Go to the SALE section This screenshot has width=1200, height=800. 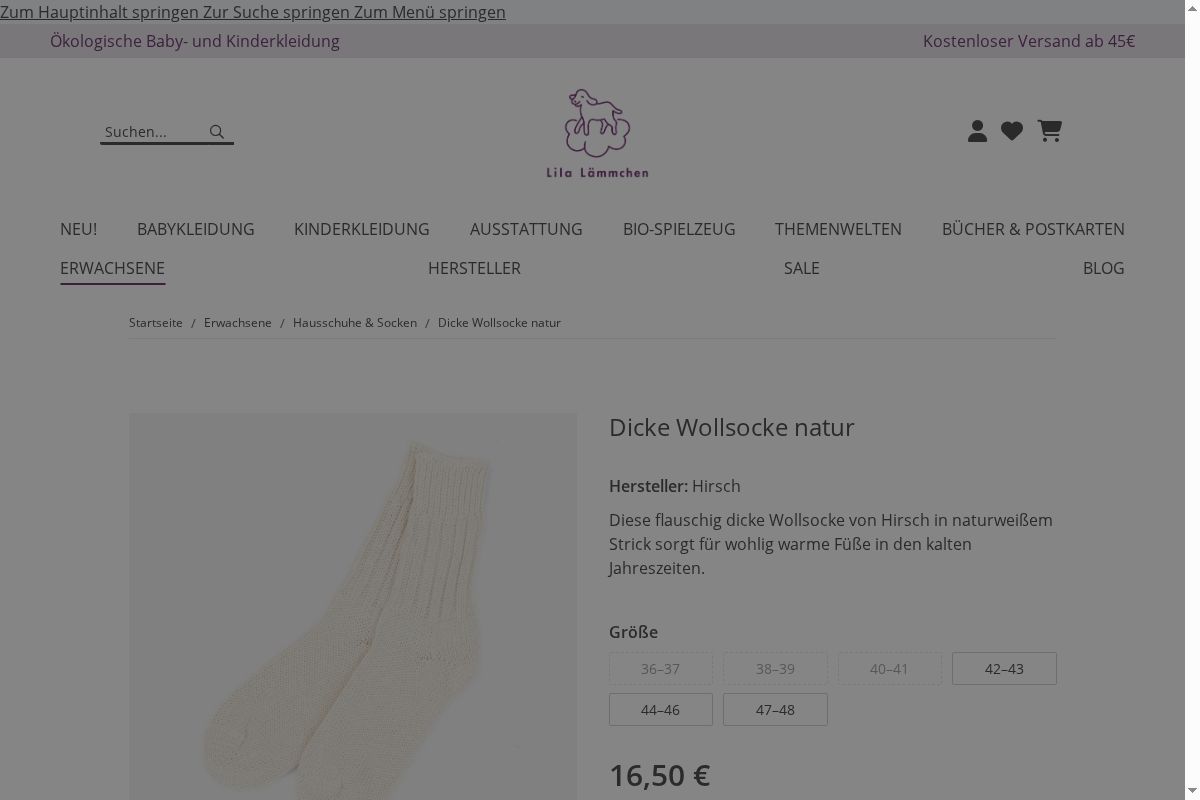click(802, 268)
